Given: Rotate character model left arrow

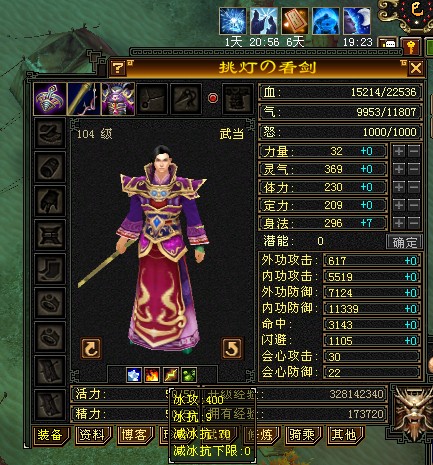Looking at the screenshot, I should click(91, 348).
